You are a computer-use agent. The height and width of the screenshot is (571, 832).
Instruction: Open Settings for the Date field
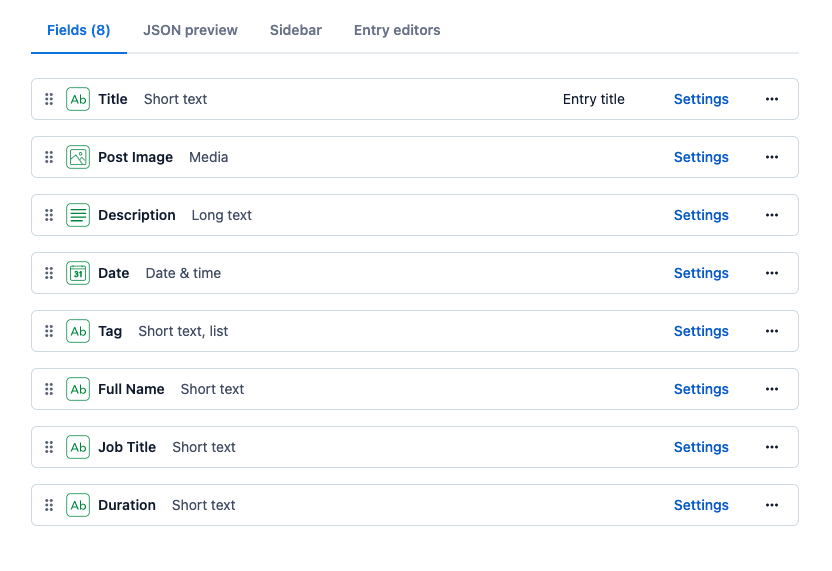701,273
